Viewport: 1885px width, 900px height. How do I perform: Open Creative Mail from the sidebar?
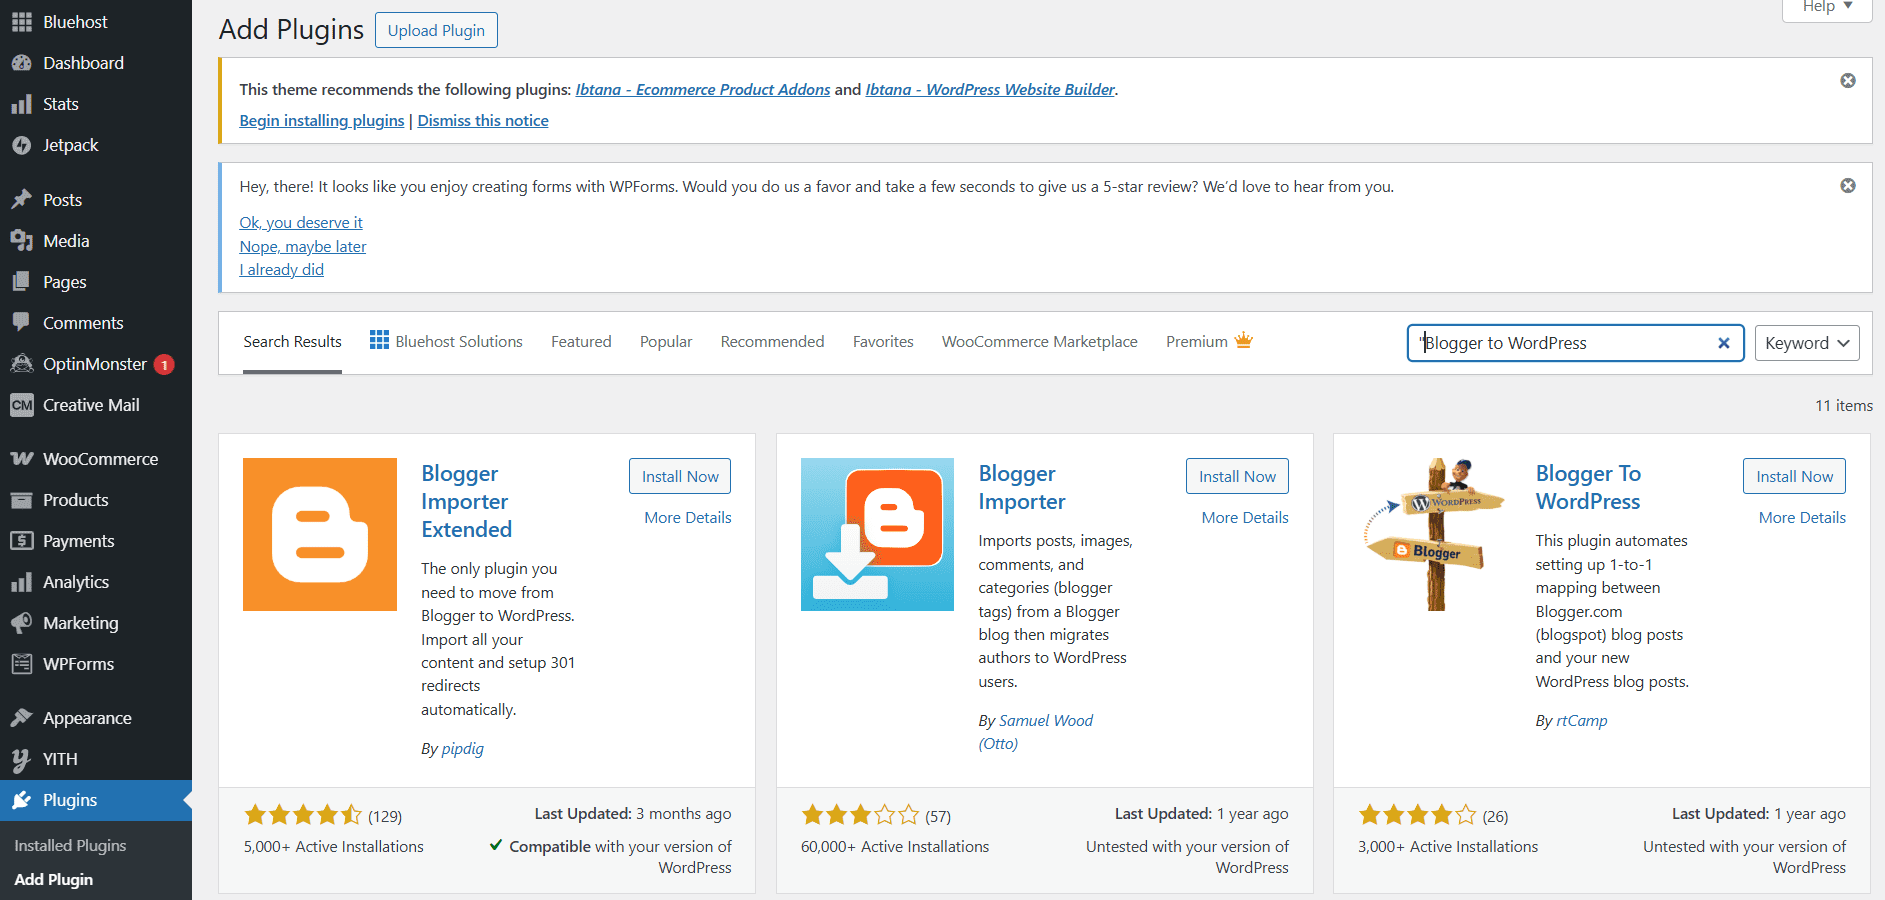pos(22,405)
